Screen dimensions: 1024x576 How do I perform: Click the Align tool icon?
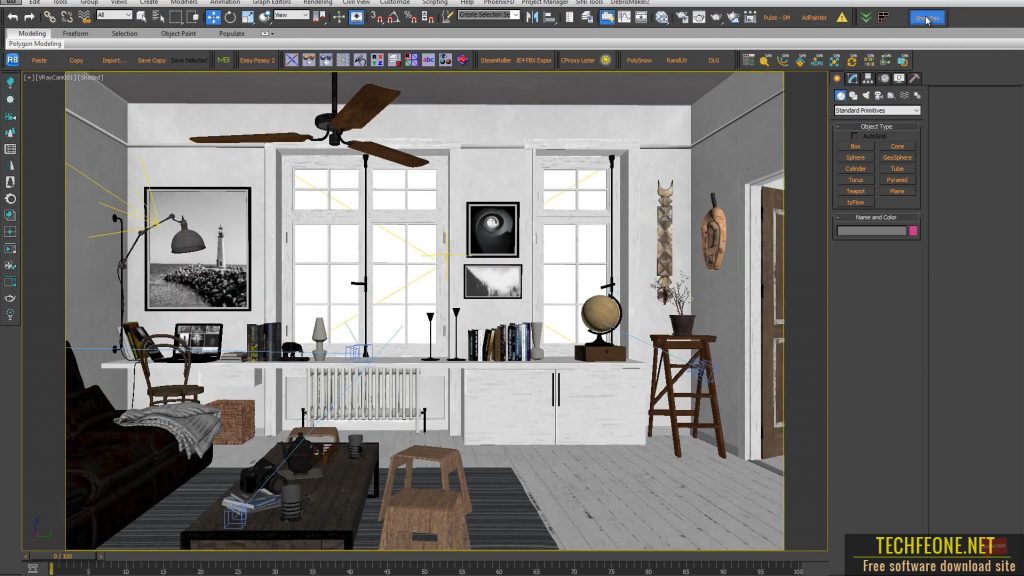(x=549, y=18)
